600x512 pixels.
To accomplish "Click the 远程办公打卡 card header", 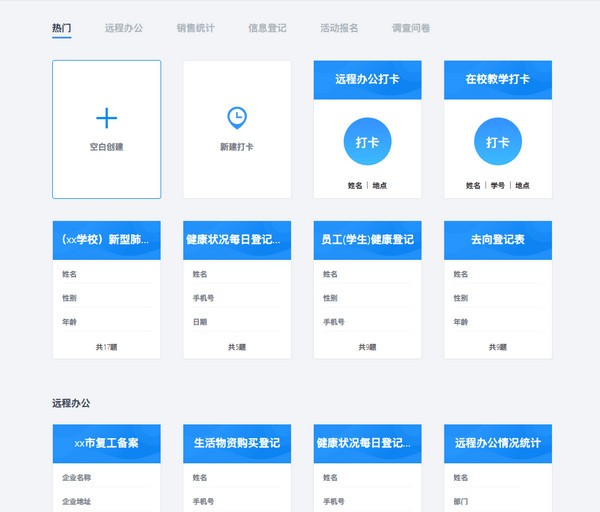I will point(367,79).
